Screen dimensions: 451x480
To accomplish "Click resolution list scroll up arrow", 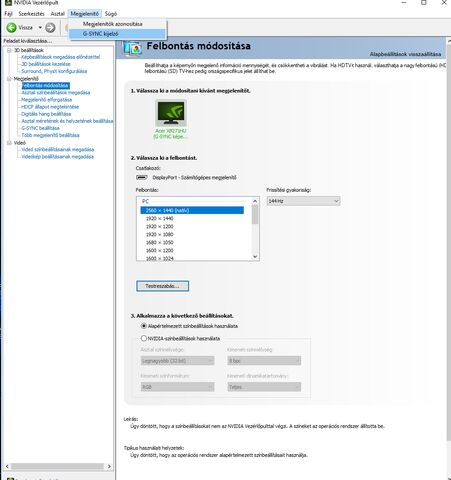I will tap(255, 201).
